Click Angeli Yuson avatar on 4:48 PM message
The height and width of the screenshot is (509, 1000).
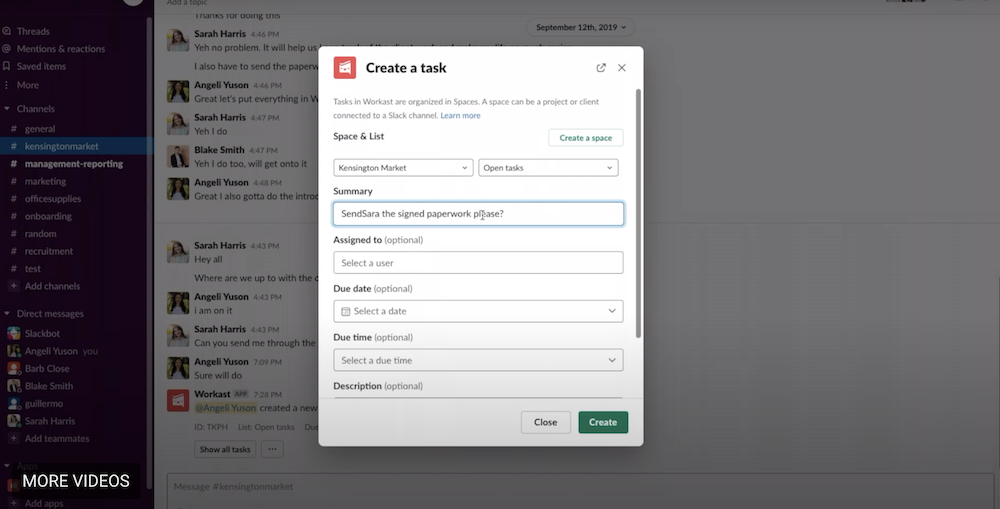pos(178,189)
